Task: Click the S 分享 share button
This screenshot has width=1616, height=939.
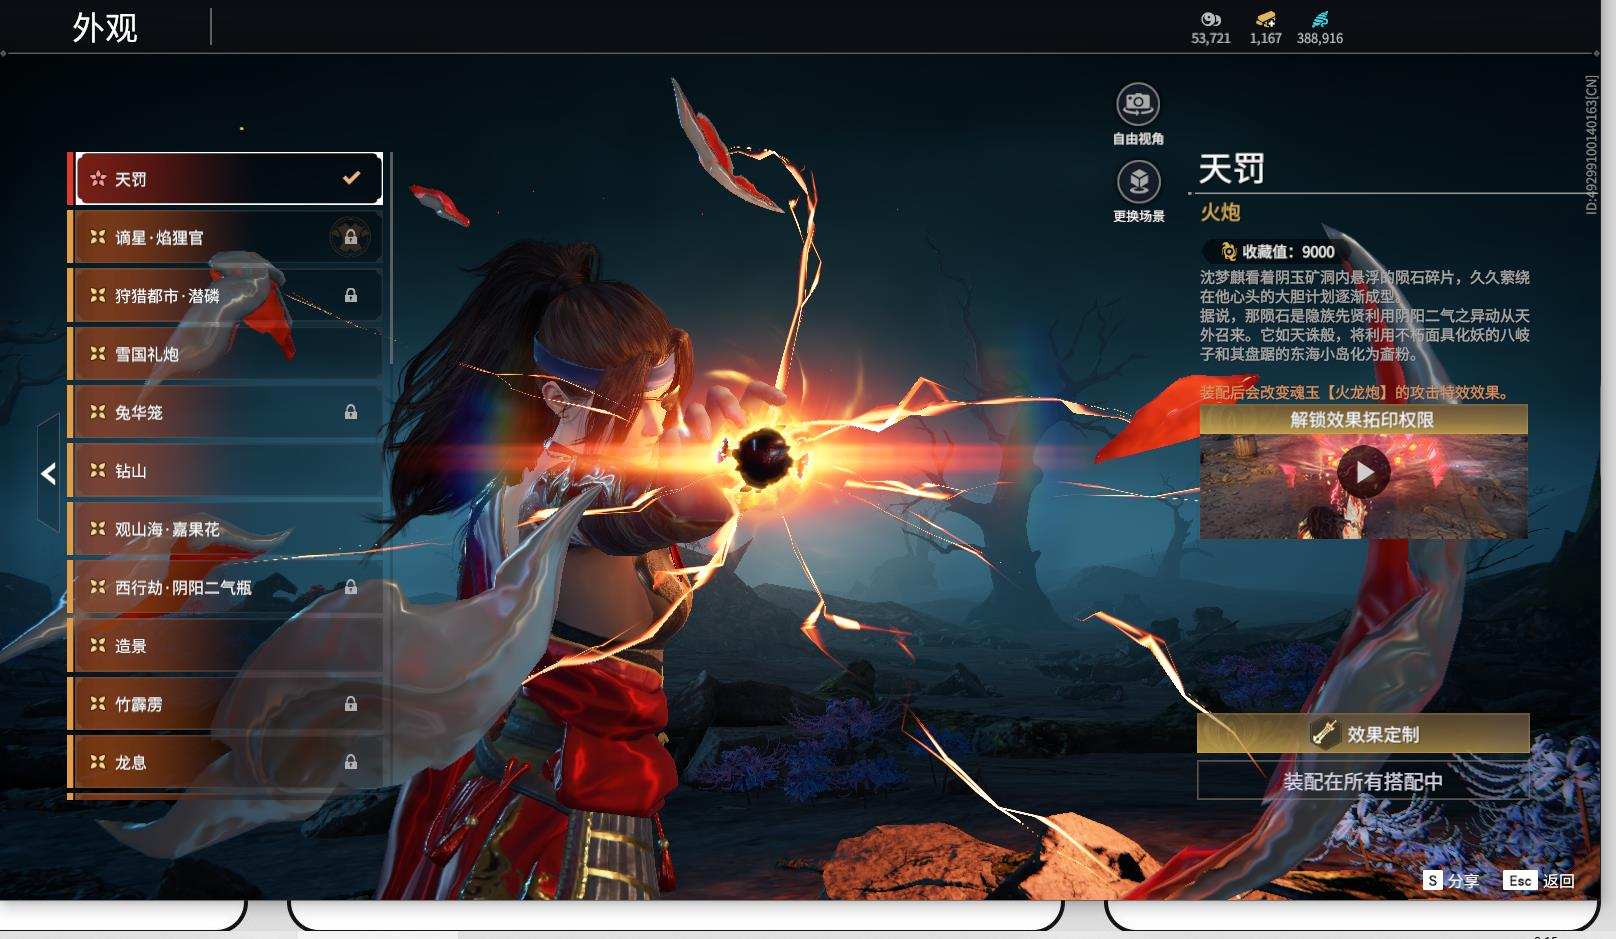Action: pos(1451,880)
